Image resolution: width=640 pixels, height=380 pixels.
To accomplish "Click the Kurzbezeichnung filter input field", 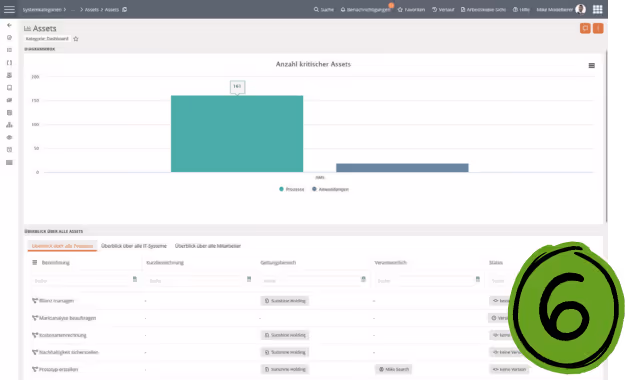I will (195, 281).
